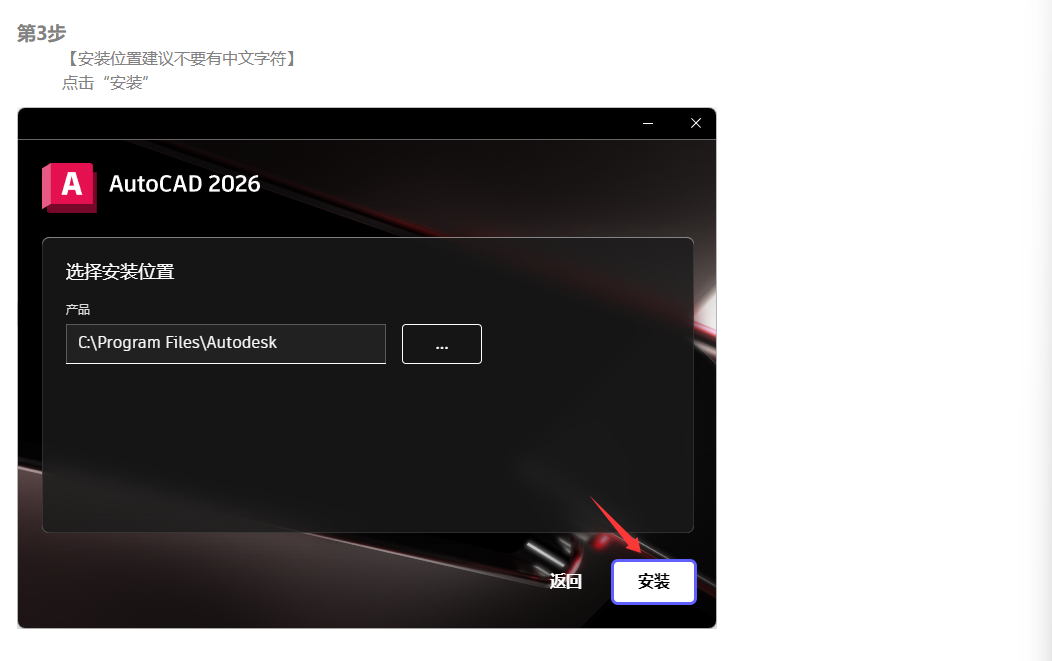Screen dimensions: 1052x661
Task: Close the AutoCAD installer window
Action: [x=695, y=123]
